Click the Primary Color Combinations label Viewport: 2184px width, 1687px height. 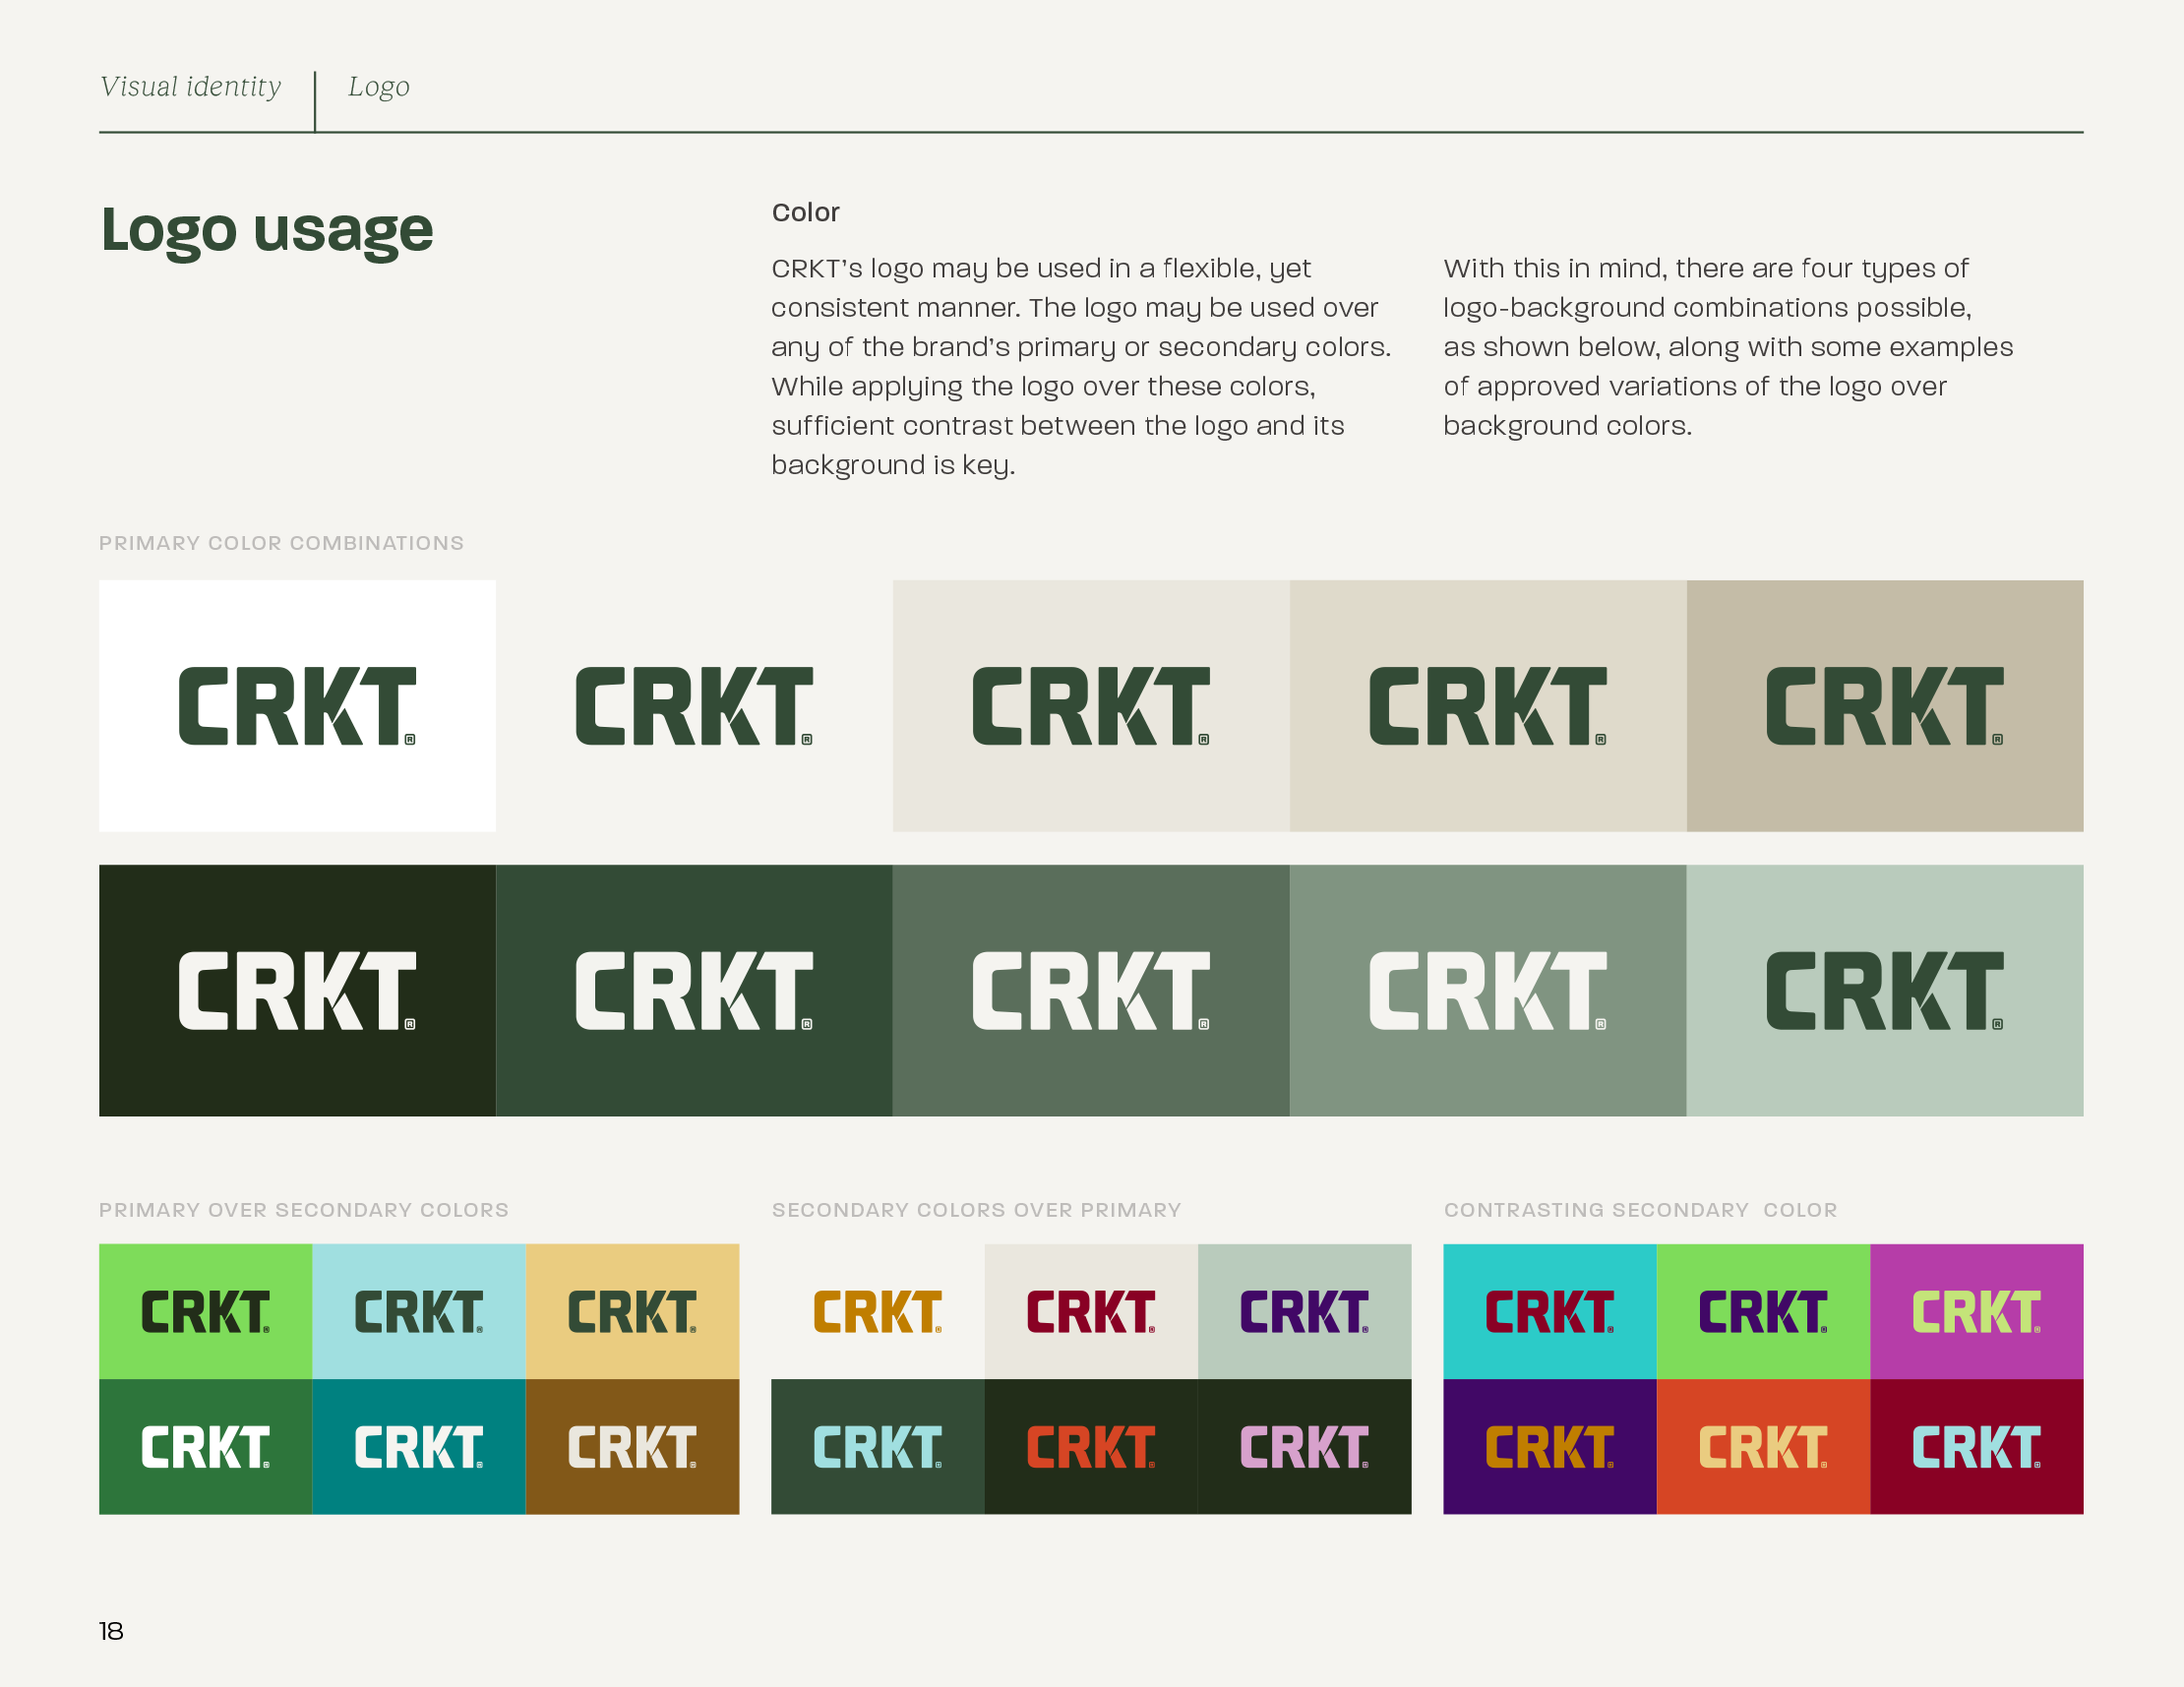click(281, 543)
